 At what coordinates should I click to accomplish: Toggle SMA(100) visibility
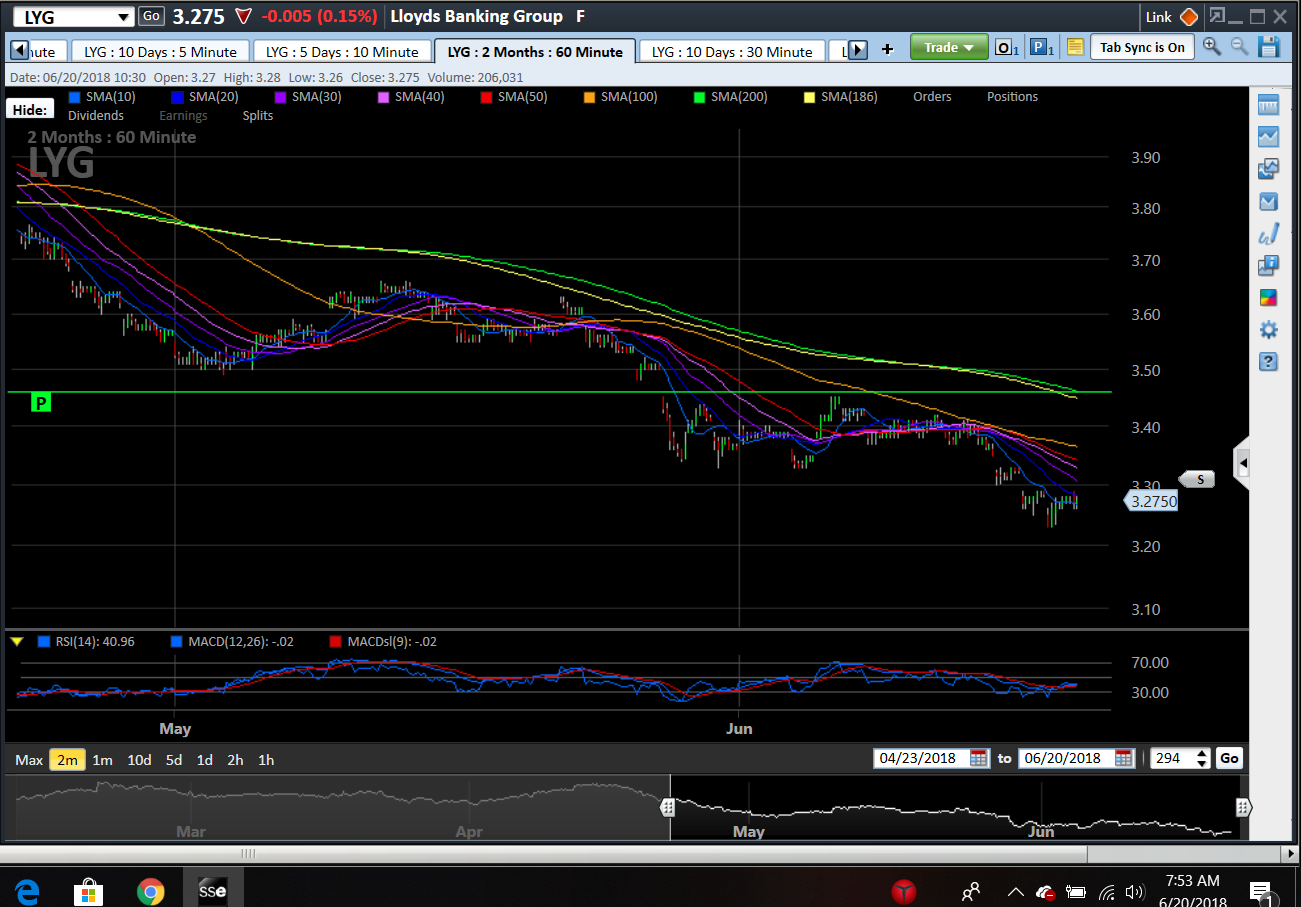pos(619,97)
